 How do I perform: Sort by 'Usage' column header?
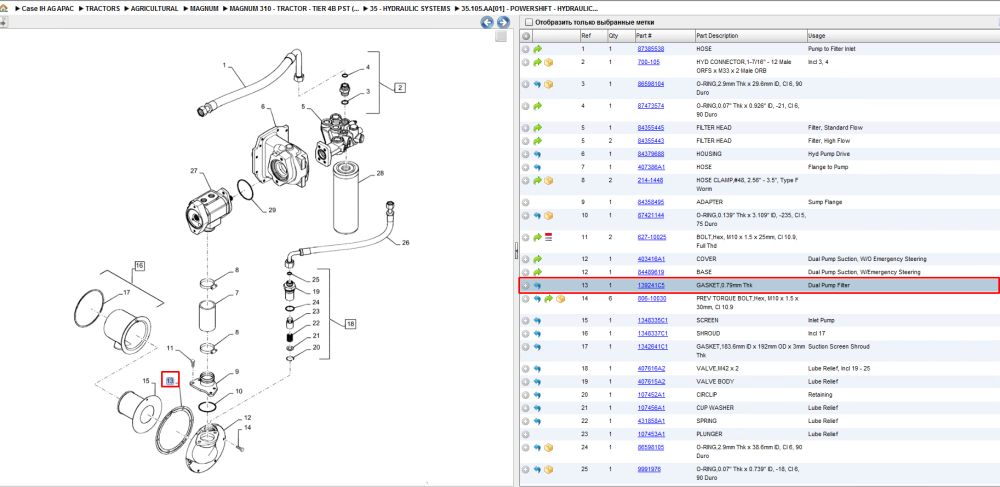click(816, 36)
